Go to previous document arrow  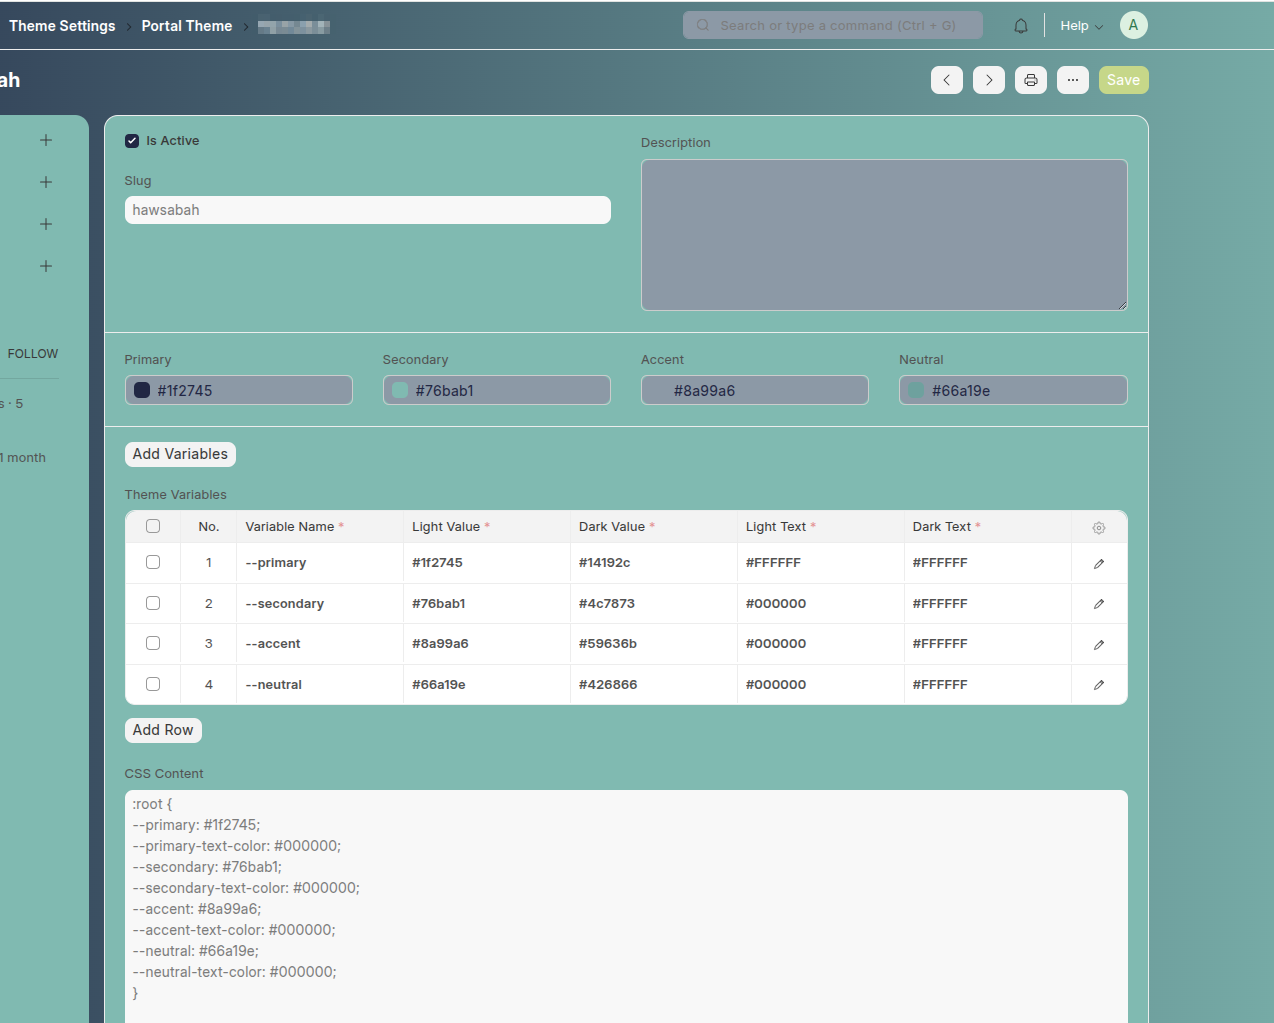pyautogui.click(x=946, y=80)
